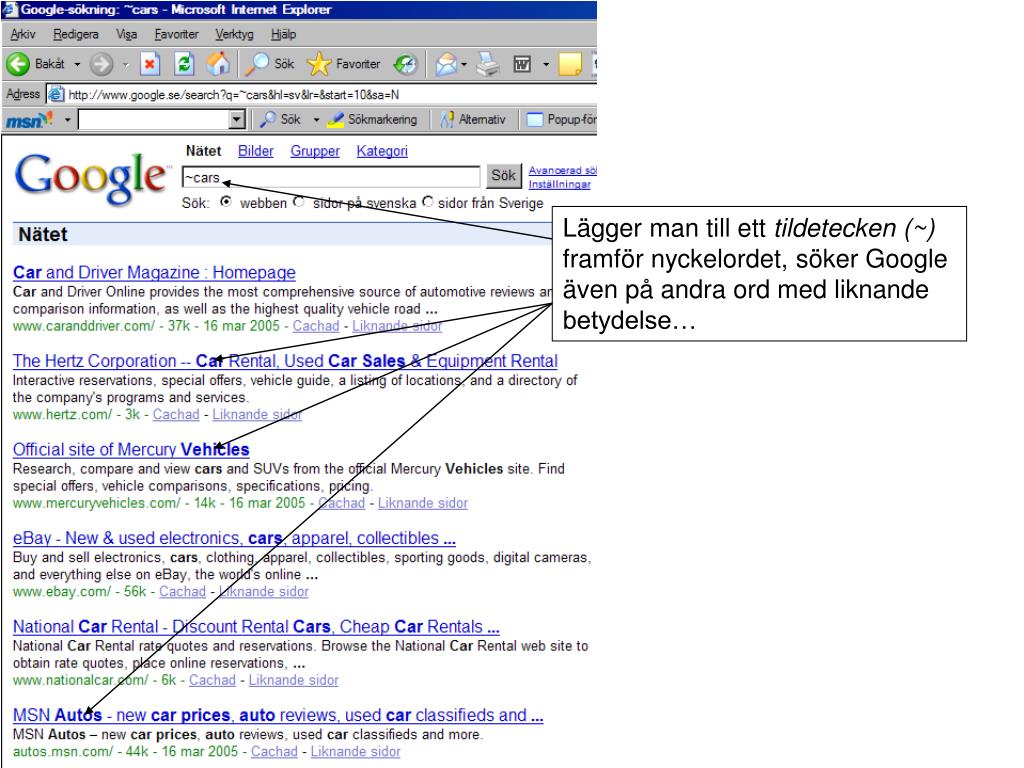Click the grey forward arrow icon
This screenshot has width=1024, height=768.
point(101,64)
